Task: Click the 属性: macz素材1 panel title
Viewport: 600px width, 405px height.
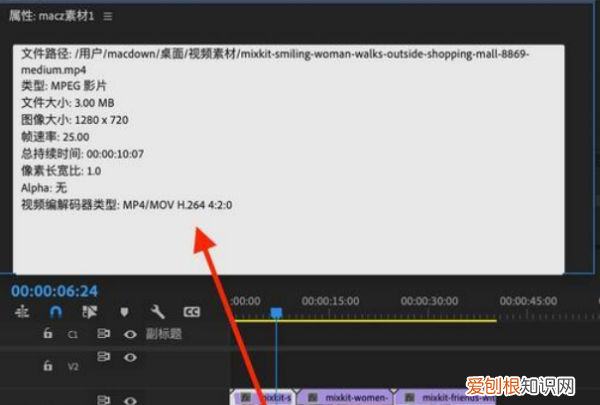Action: click(x=51, y=16)
